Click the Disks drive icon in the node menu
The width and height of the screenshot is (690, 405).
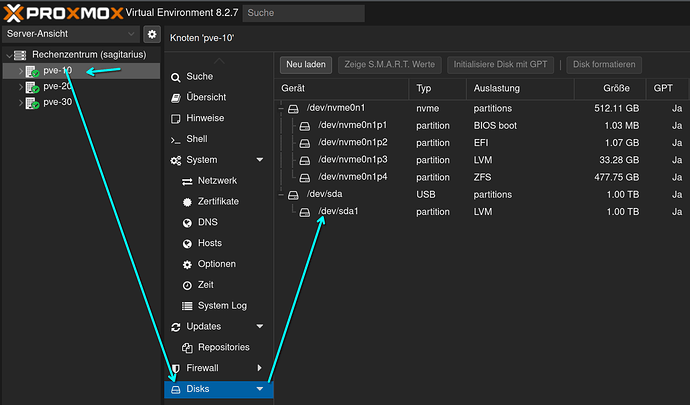pyautogui.click(x=176, y=389)
